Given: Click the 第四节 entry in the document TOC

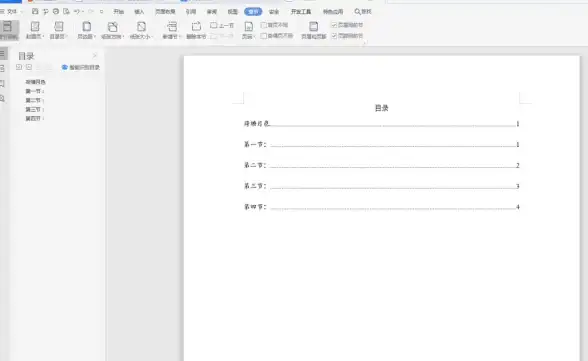Looking at the screenshot, I should coord(381,207).
